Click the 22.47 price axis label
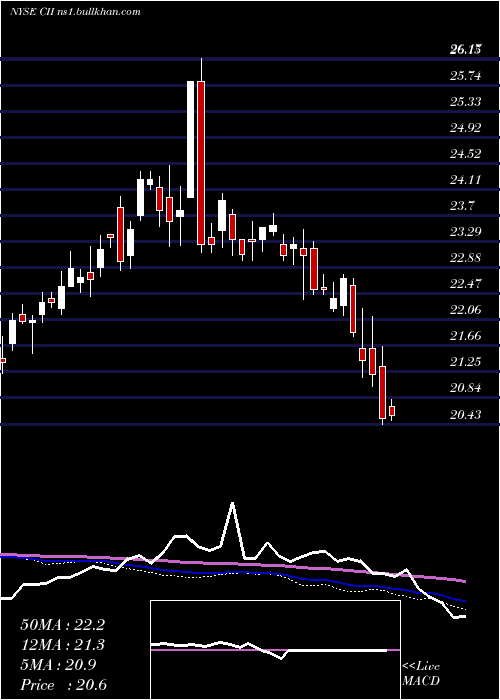The width and height of the screenshot is (500, 700). pyautogui.click(x=465, y=284)
